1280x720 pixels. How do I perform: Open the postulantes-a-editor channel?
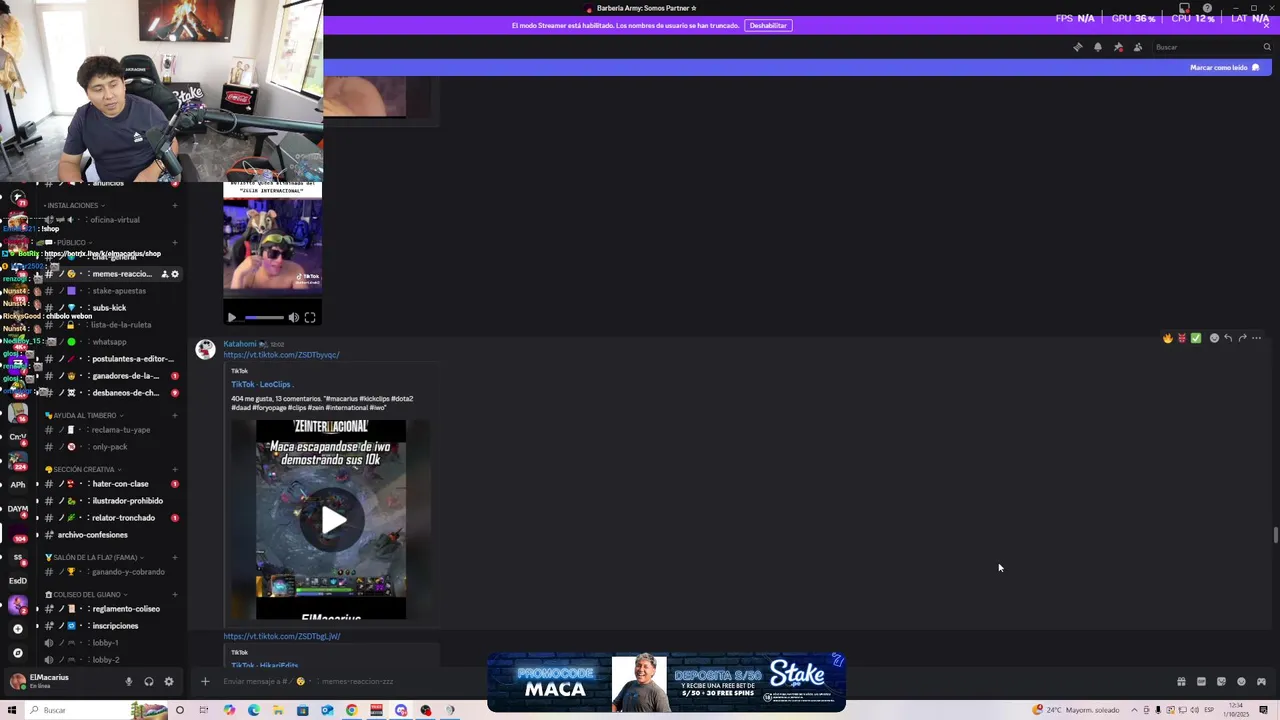[112, 359]
